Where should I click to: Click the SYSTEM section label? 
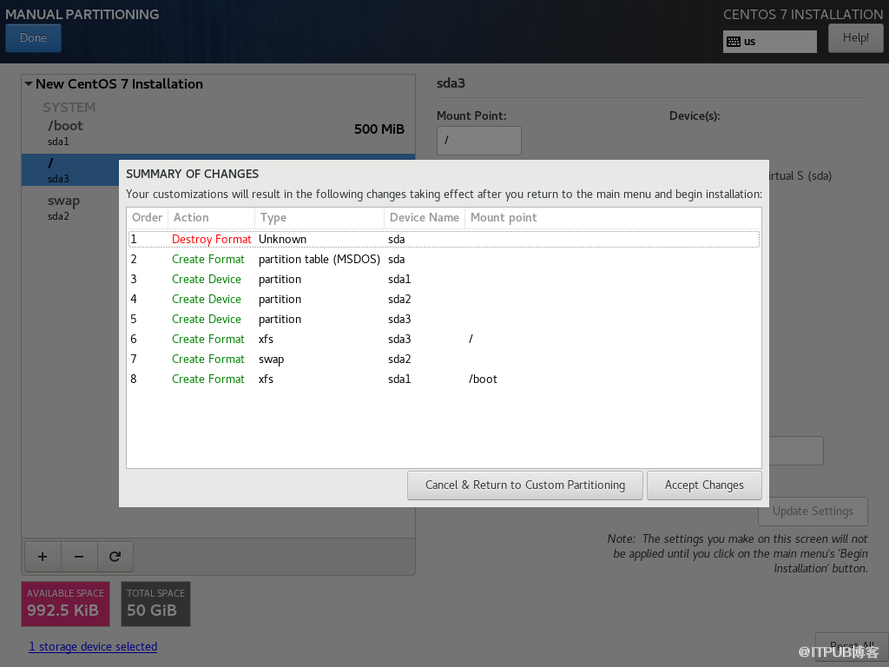(69, 107)
